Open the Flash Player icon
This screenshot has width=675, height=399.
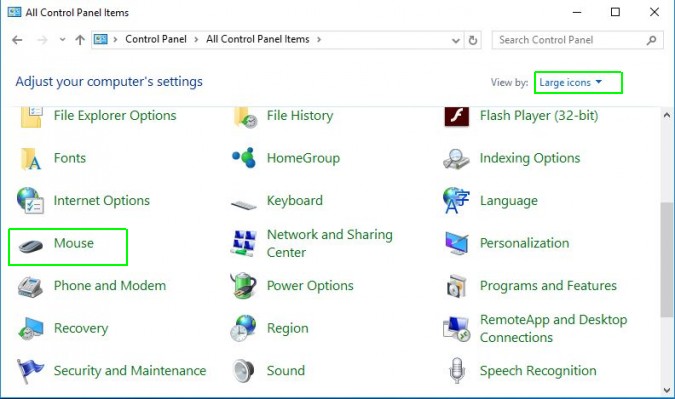[x=457, y=116]
